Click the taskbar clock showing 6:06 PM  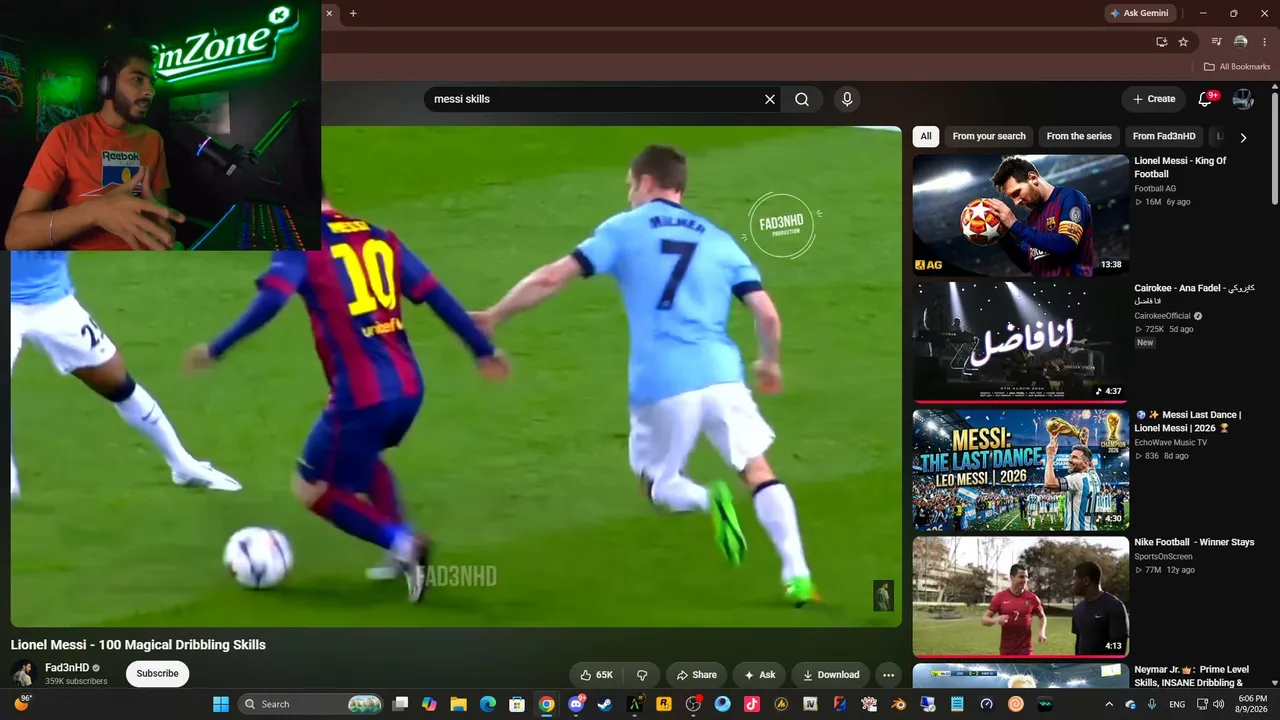point(1252,704)
